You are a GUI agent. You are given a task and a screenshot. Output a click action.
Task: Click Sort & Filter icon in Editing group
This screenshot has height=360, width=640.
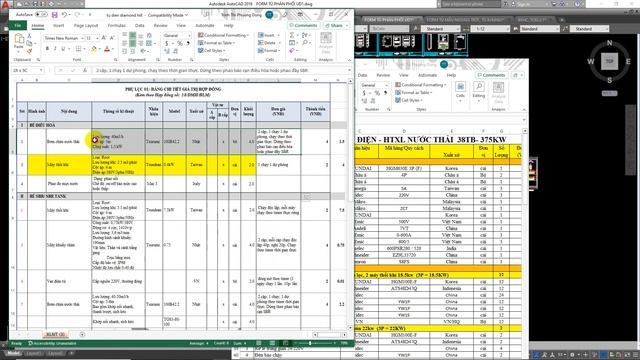click(x=305, y=36)
